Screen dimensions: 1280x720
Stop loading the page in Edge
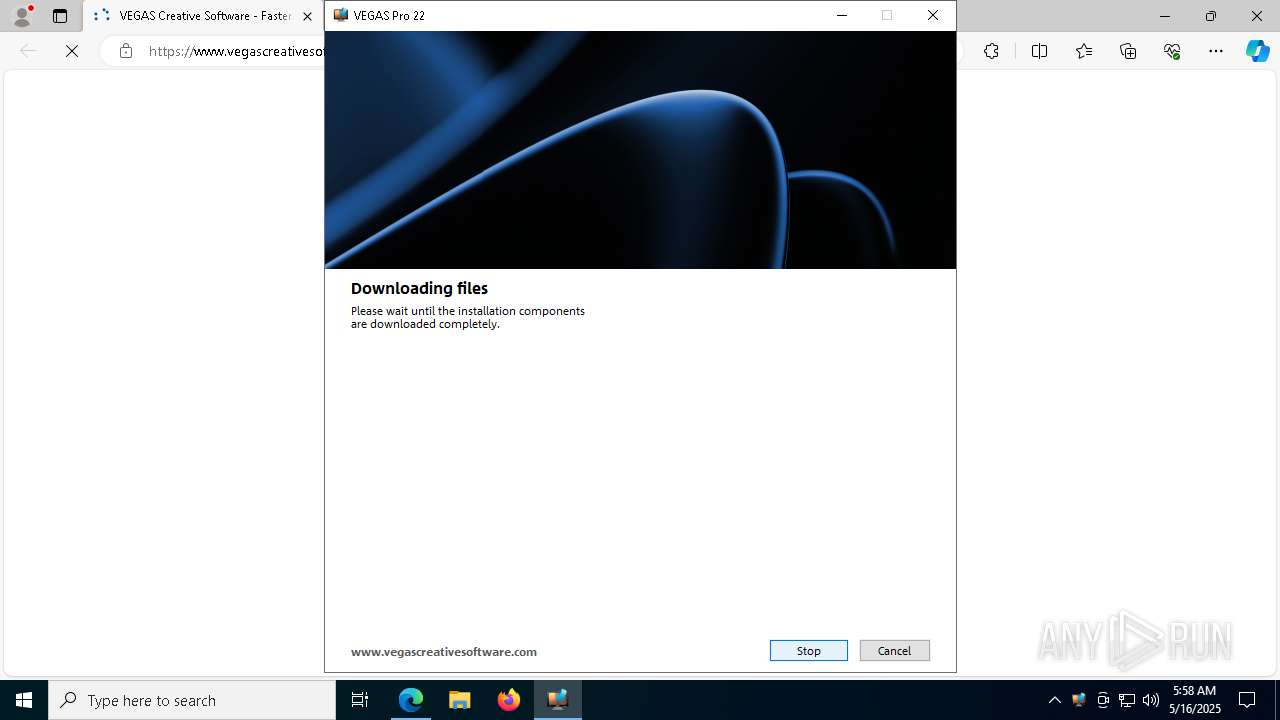(x=72, y=51)
